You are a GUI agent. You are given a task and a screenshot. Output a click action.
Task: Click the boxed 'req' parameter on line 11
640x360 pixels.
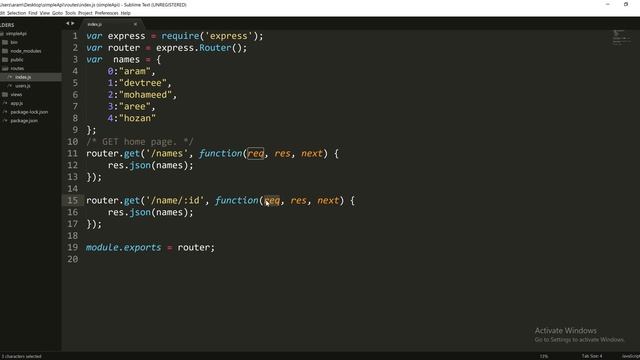pyautogui.click(x=256, y=154)
